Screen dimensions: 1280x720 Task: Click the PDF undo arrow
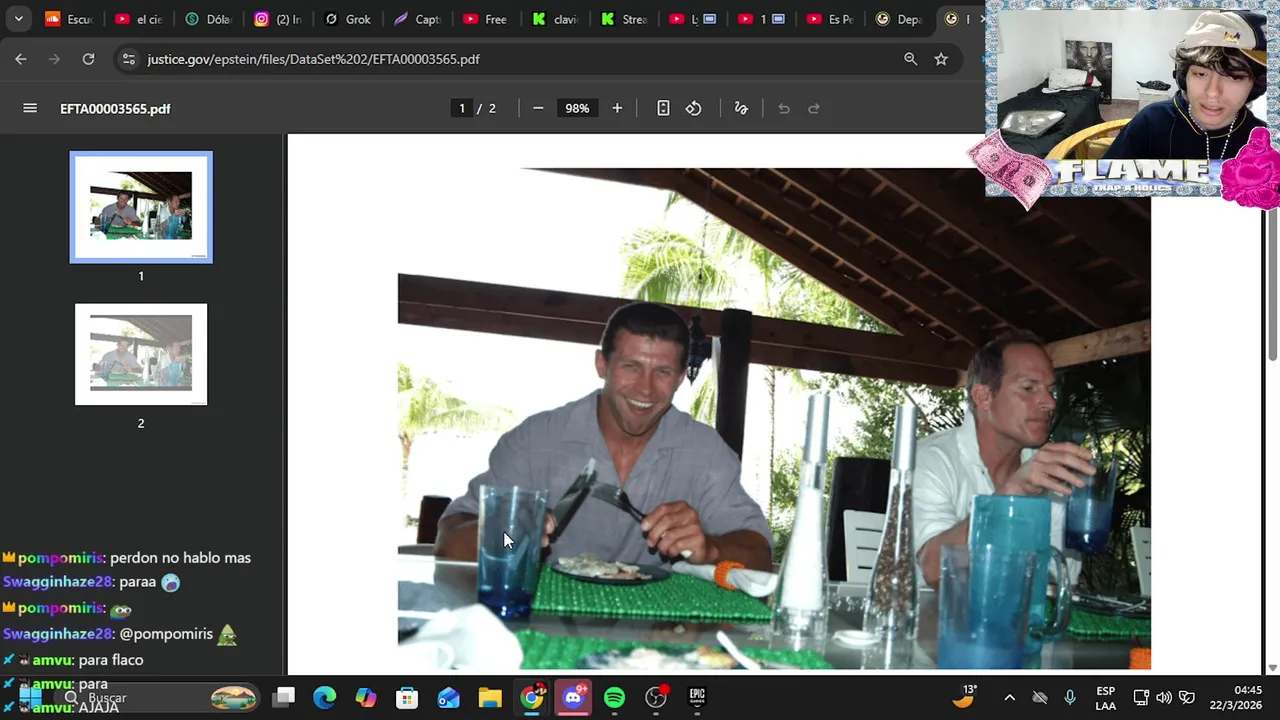pos(784,108)
